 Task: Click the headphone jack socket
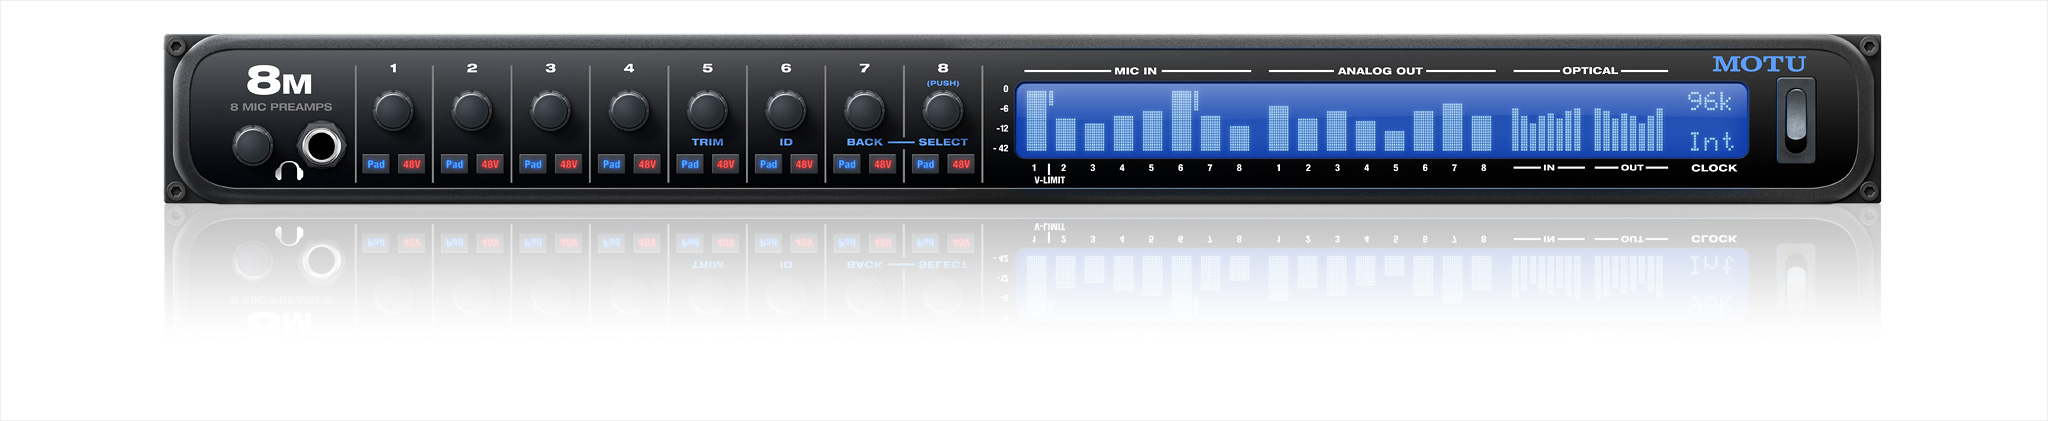click(x=322, y=145)
